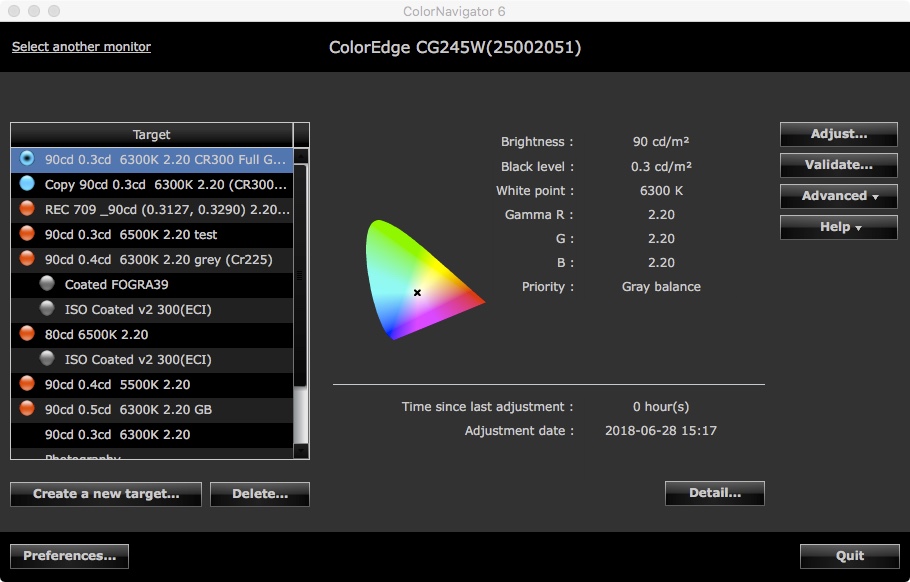Click the cyan icon next to Copy 90cd target

pyautogui.click(x=27, y=183)
